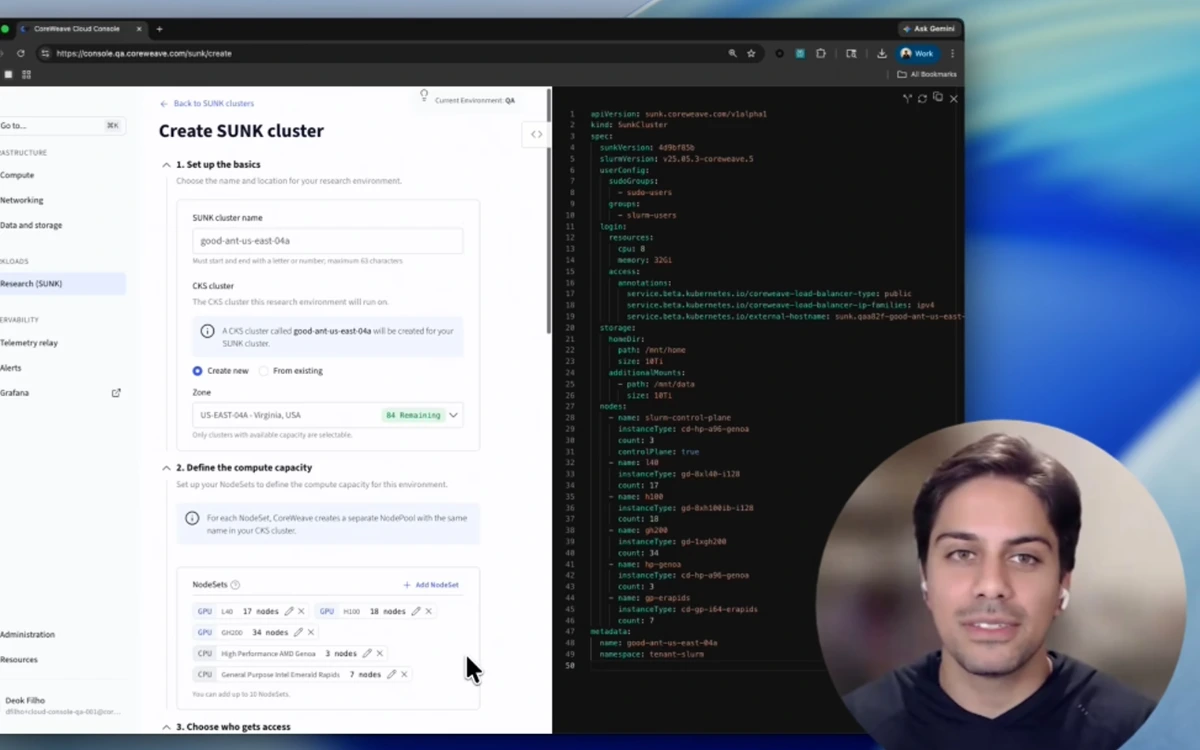The image size is (1200, 750).
Task: Expand section 3 Choose who gets access
Action: tap(167, 727)
